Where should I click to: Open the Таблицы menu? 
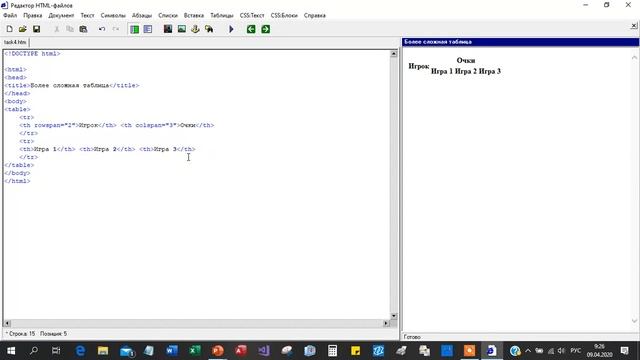point(222,15)
